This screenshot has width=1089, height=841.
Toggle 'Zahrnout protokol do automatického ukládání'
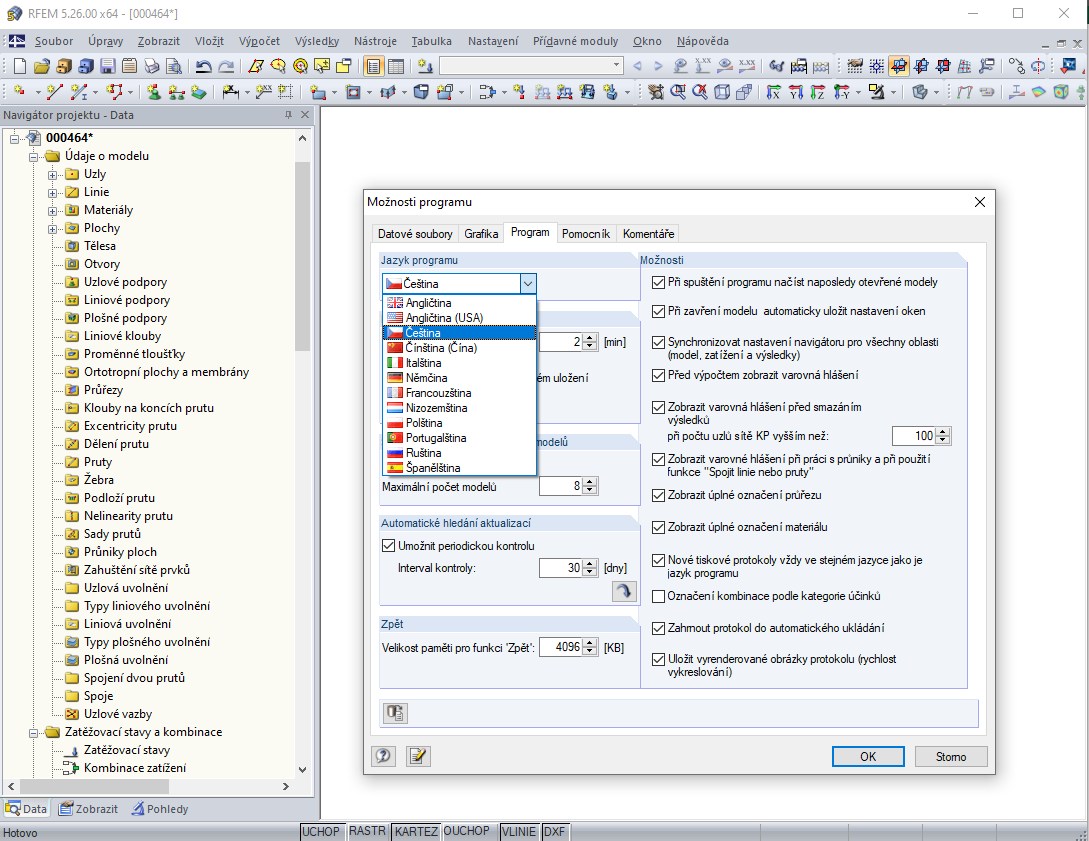(658, 628)
